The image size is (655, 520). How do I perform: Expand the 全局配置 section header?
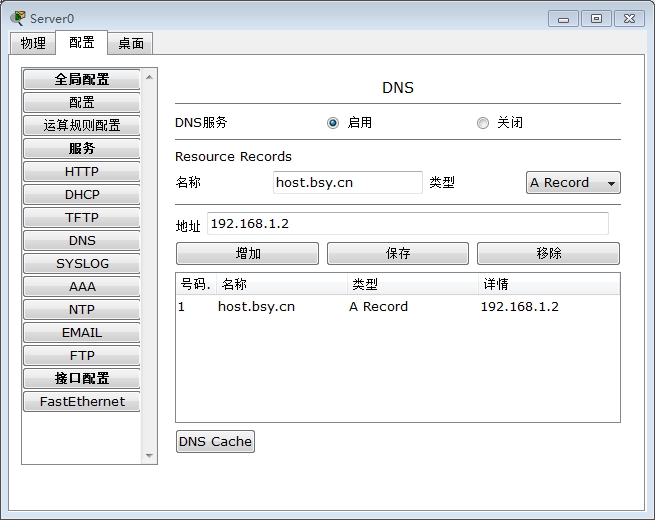click(82, 80)
